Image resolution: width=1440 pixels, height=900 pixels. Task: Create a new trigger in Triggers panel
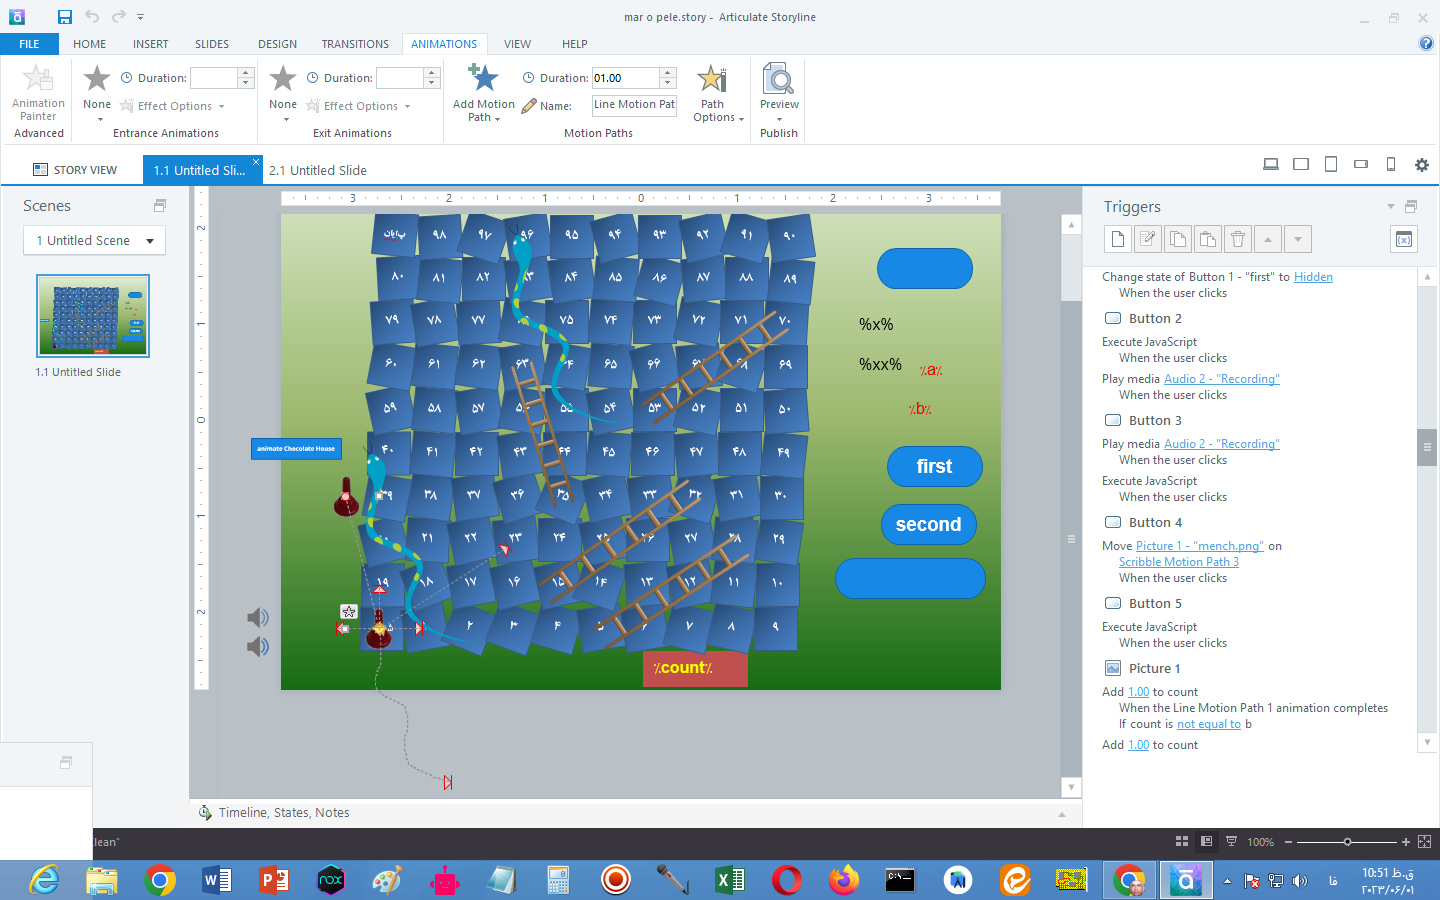click(x=1118, y=239)
